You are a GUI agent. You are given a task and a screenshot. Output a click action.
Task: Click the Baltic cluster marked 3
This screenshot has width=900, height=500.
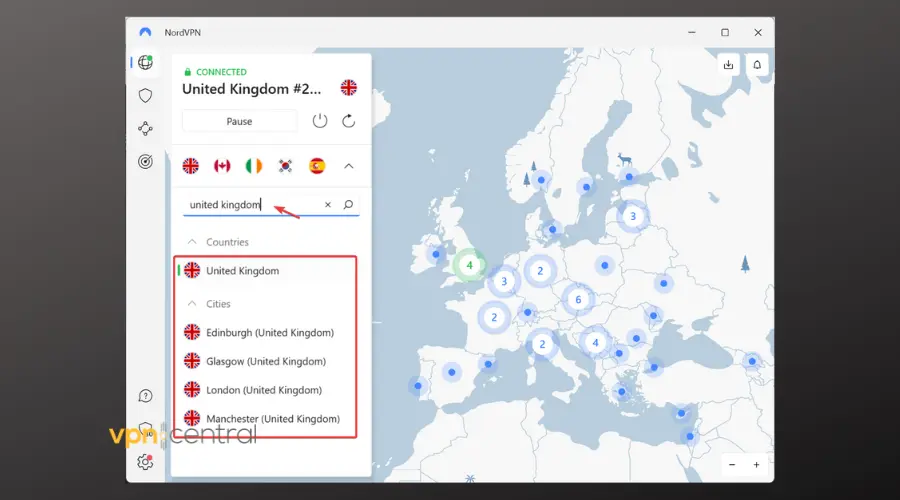click(x=633, y=216)
